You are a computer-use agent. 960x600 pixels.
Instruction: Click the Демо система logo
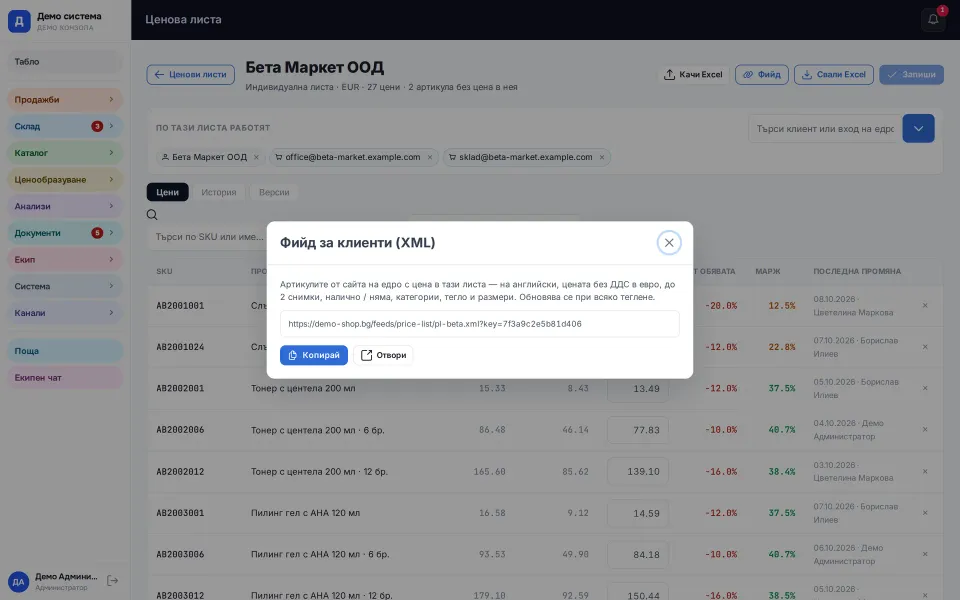(19, 21)
